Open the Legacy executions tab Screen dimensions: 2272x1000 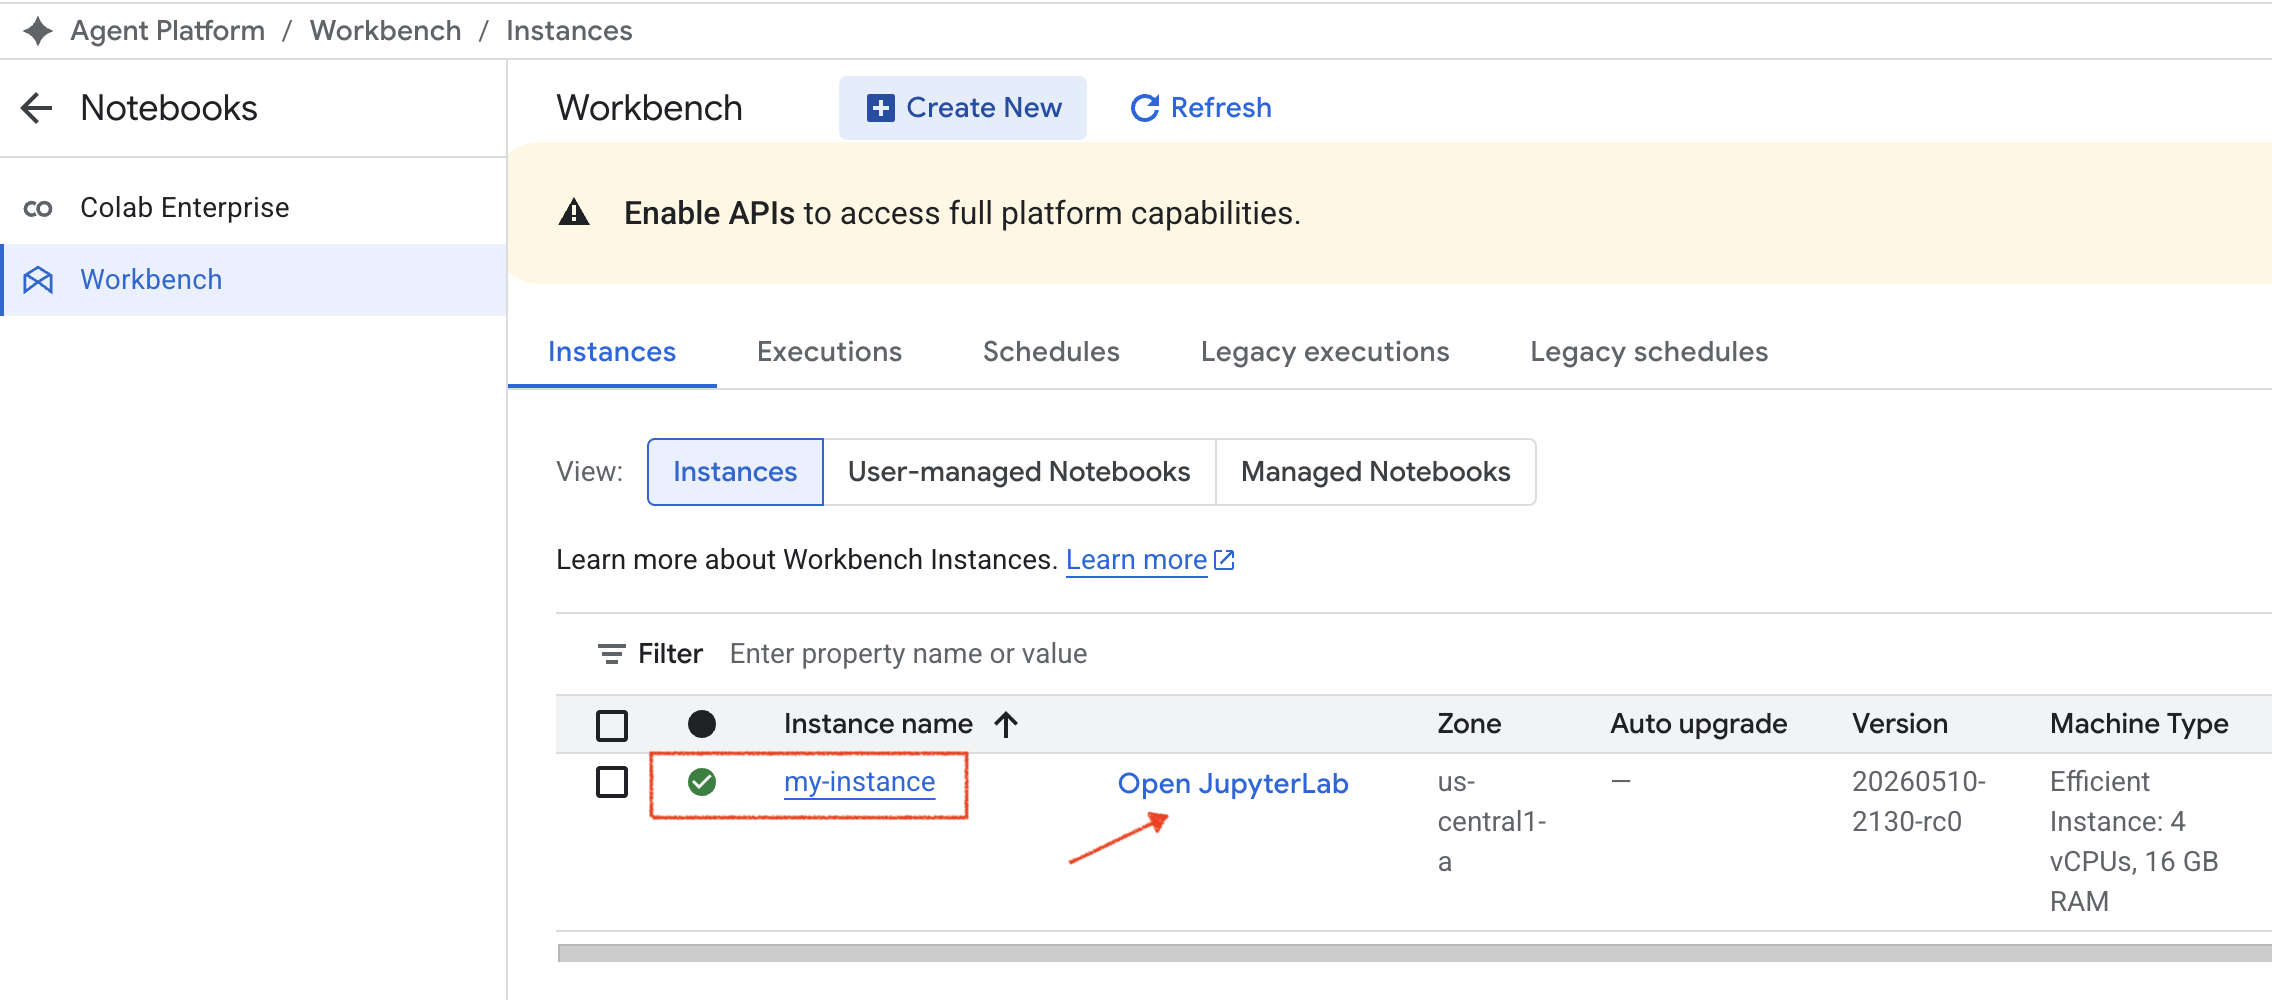(x=1325, y=352)
